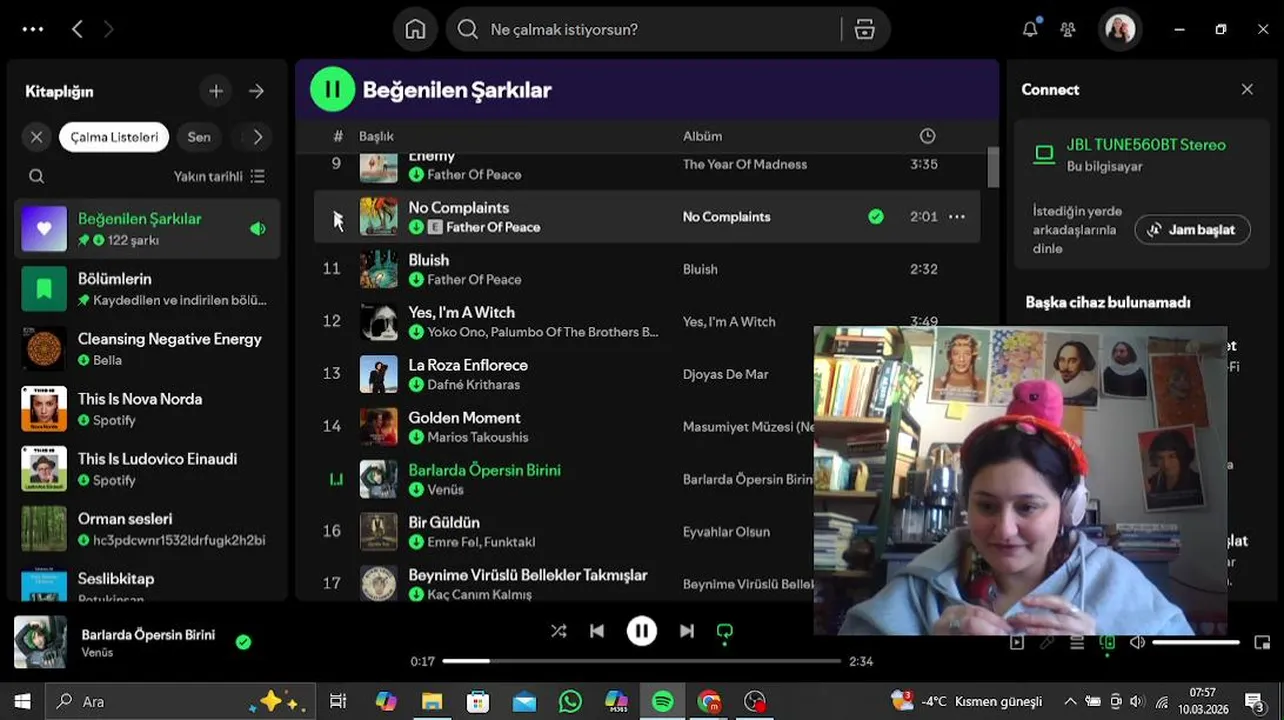This screenshot has width=1284, height=720.
Task: Click the green Connect to device icon
Action: pos(1107,643)
